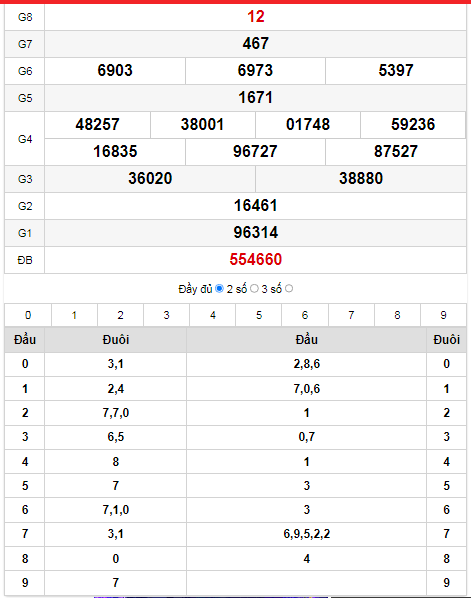Highlight numbers with digit 9
471x598 pixels.
click(444, 315)
